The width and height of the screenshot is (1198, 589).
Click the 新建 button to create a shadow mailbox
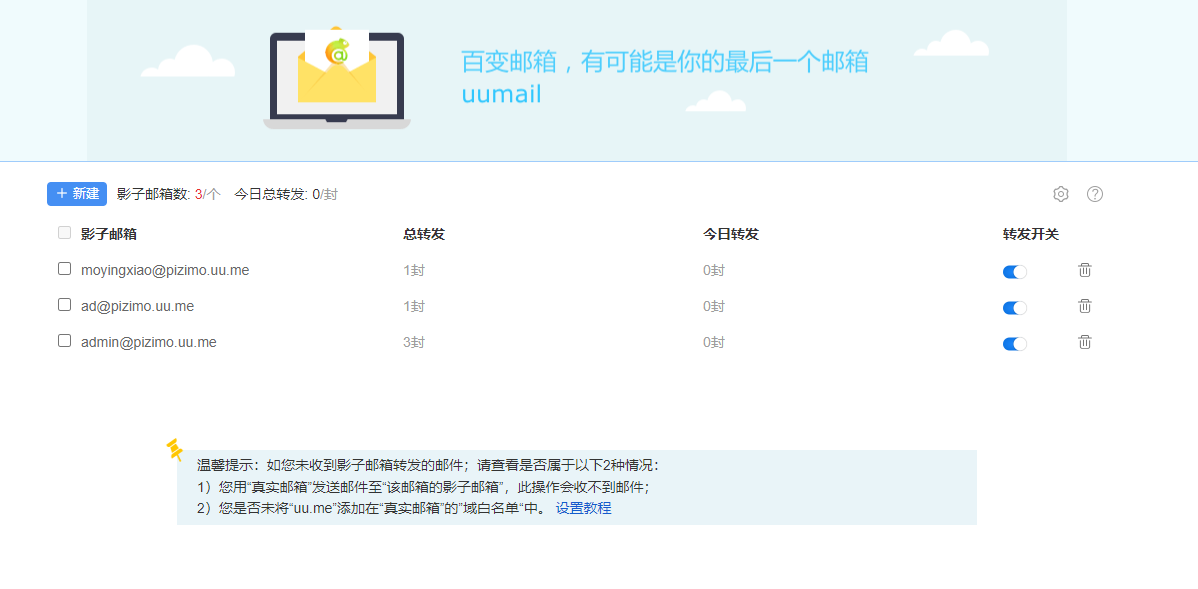coord(76,194)
